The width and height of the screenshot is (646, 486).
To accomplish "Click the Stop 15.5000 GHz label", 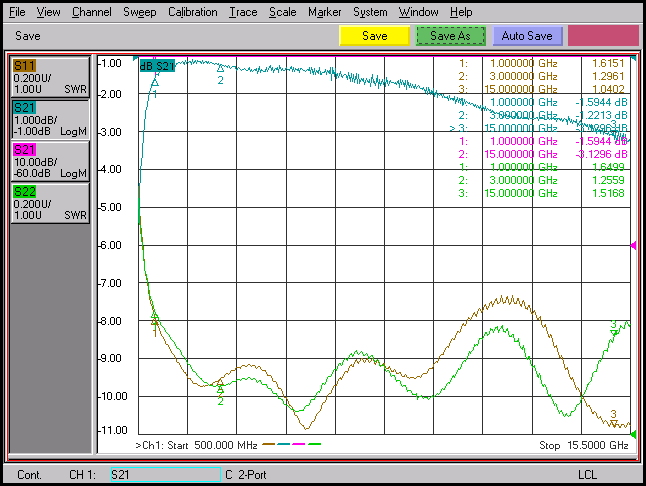I will click(x=584, y=445).
